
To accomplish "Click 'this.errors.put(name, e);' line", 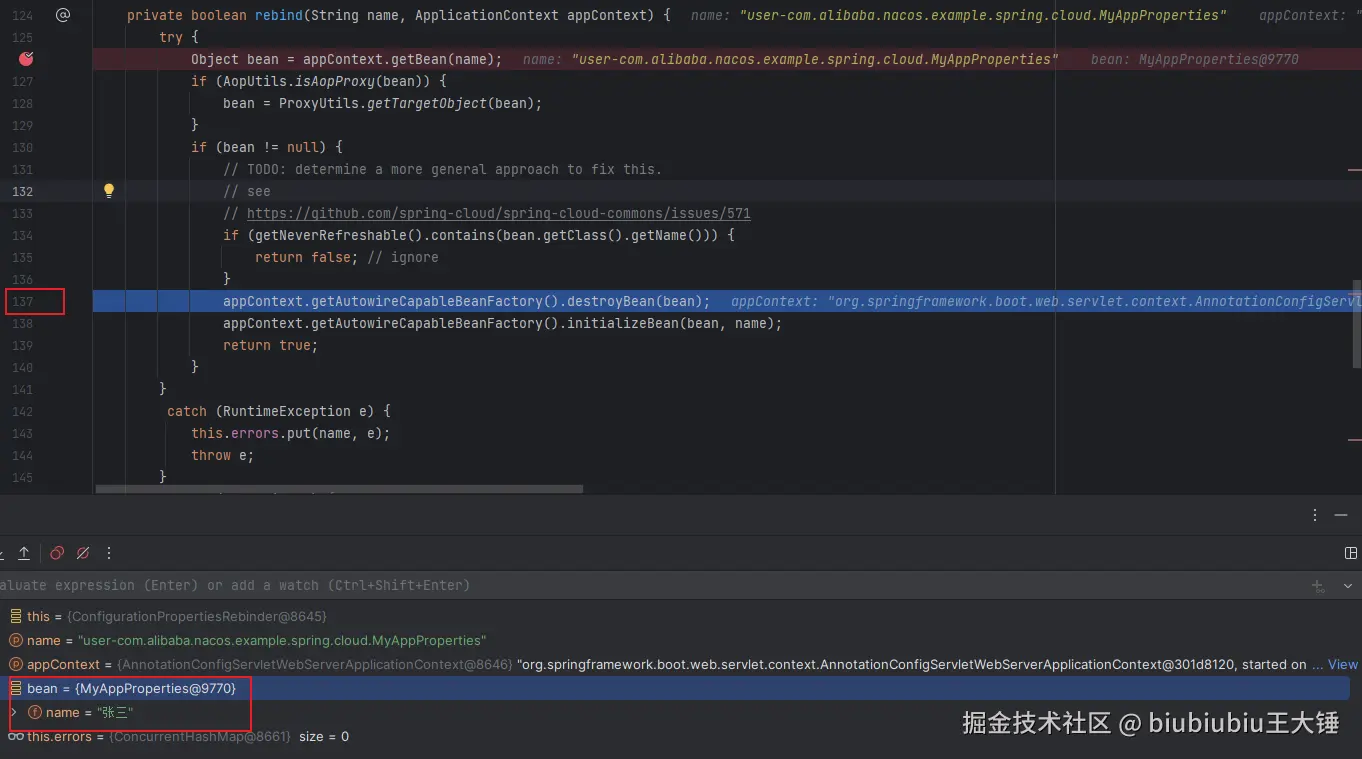I will pyautogui.click(x=290, y=433).
